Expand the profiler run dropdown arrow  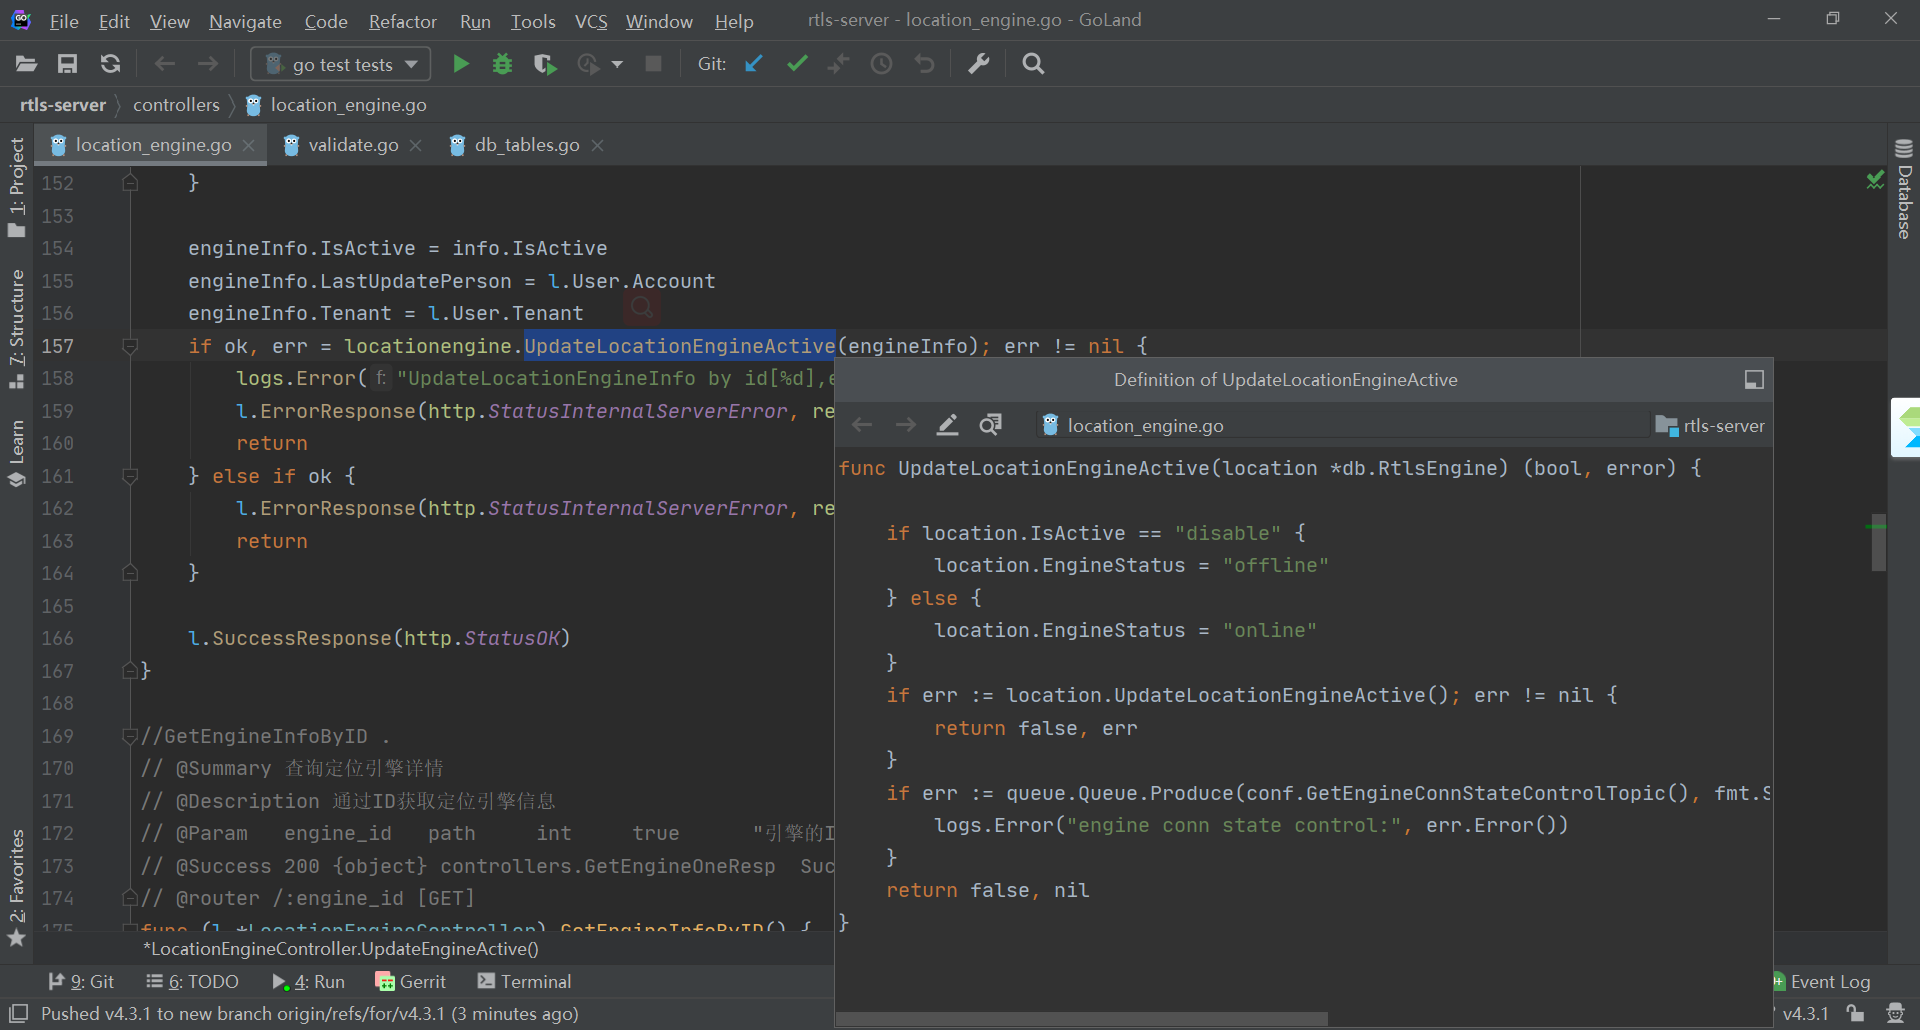pyautogui.click(x=617, y=64)
